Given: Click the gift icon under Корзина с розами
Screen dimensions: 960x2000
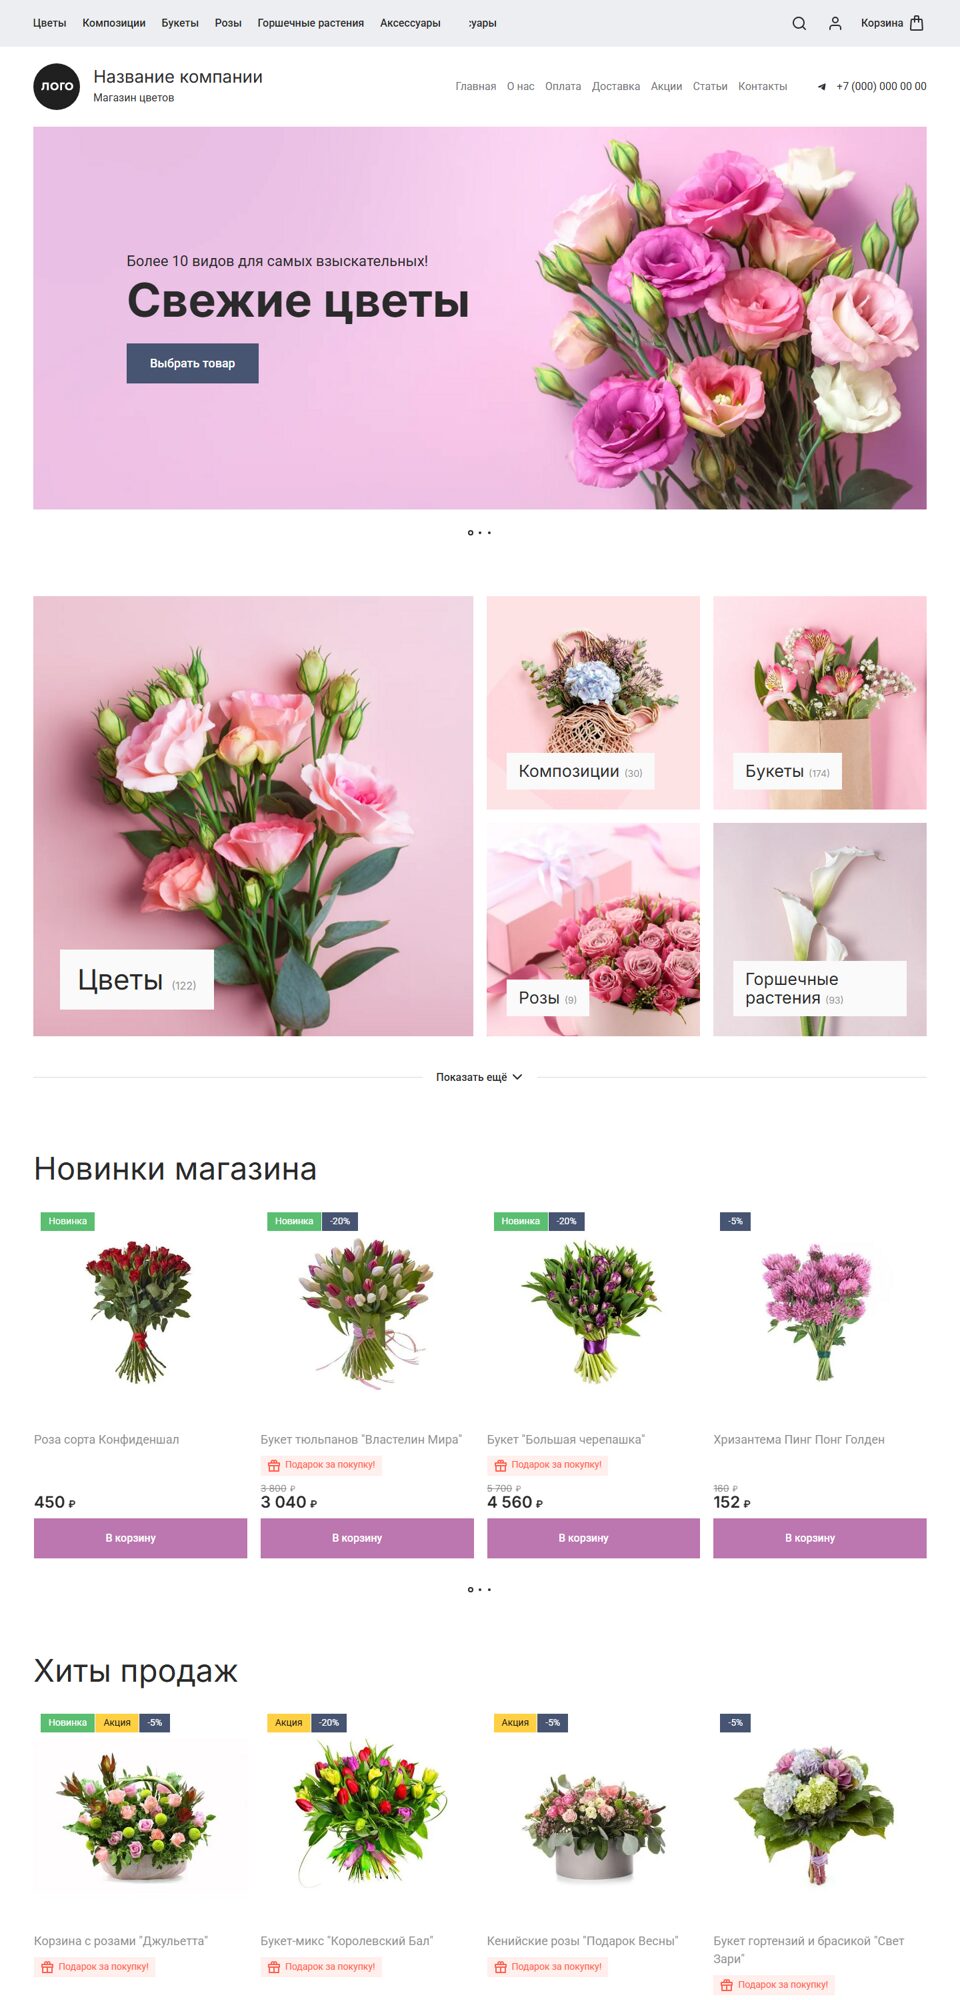Looking at the screenshot, I should [x=47, y=1967].
